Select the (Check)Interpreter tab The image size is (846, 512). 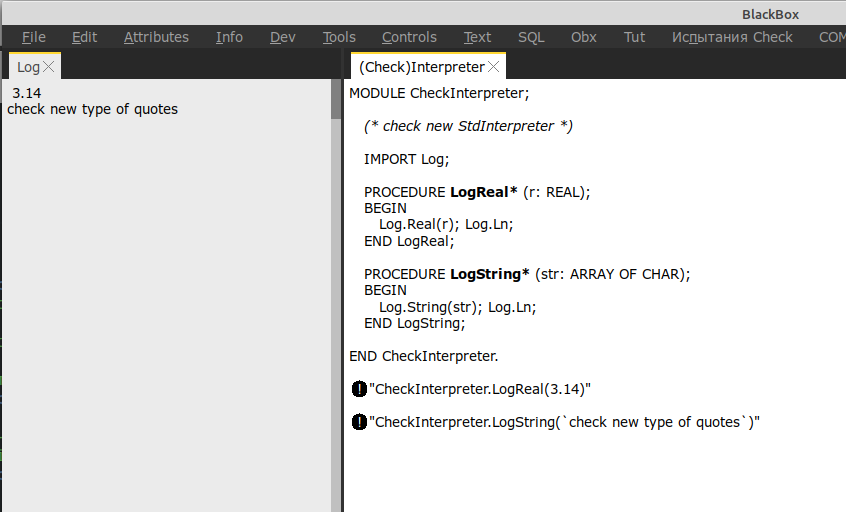421,67
